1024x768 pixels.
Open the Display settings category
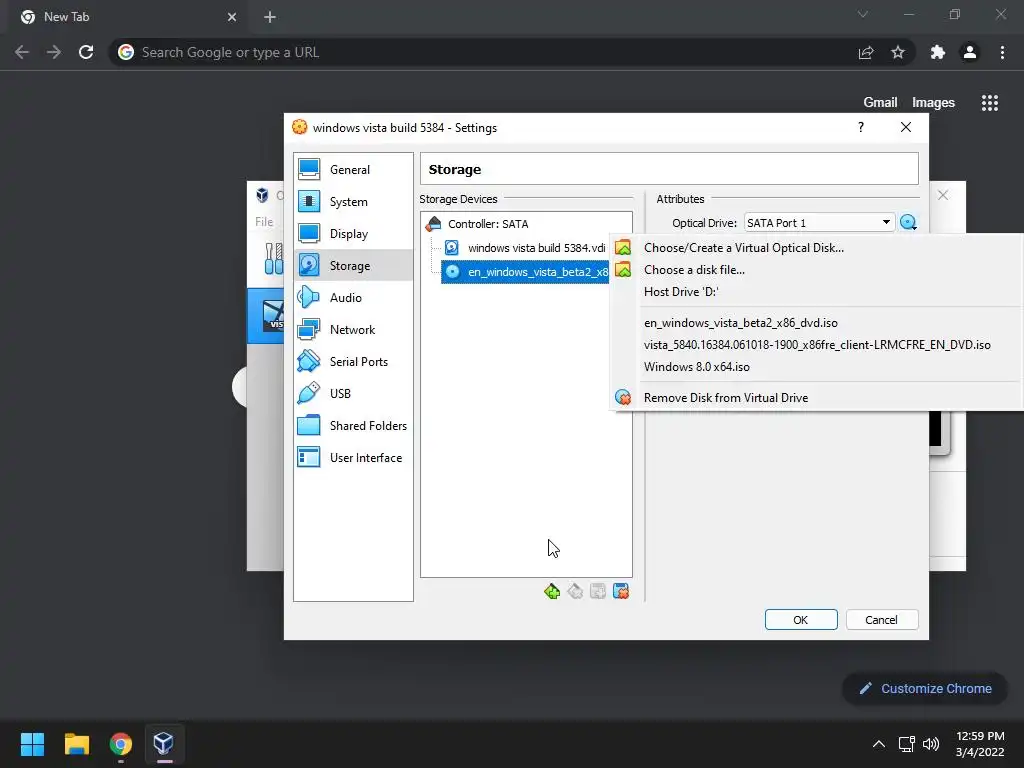tap(353, 234)
